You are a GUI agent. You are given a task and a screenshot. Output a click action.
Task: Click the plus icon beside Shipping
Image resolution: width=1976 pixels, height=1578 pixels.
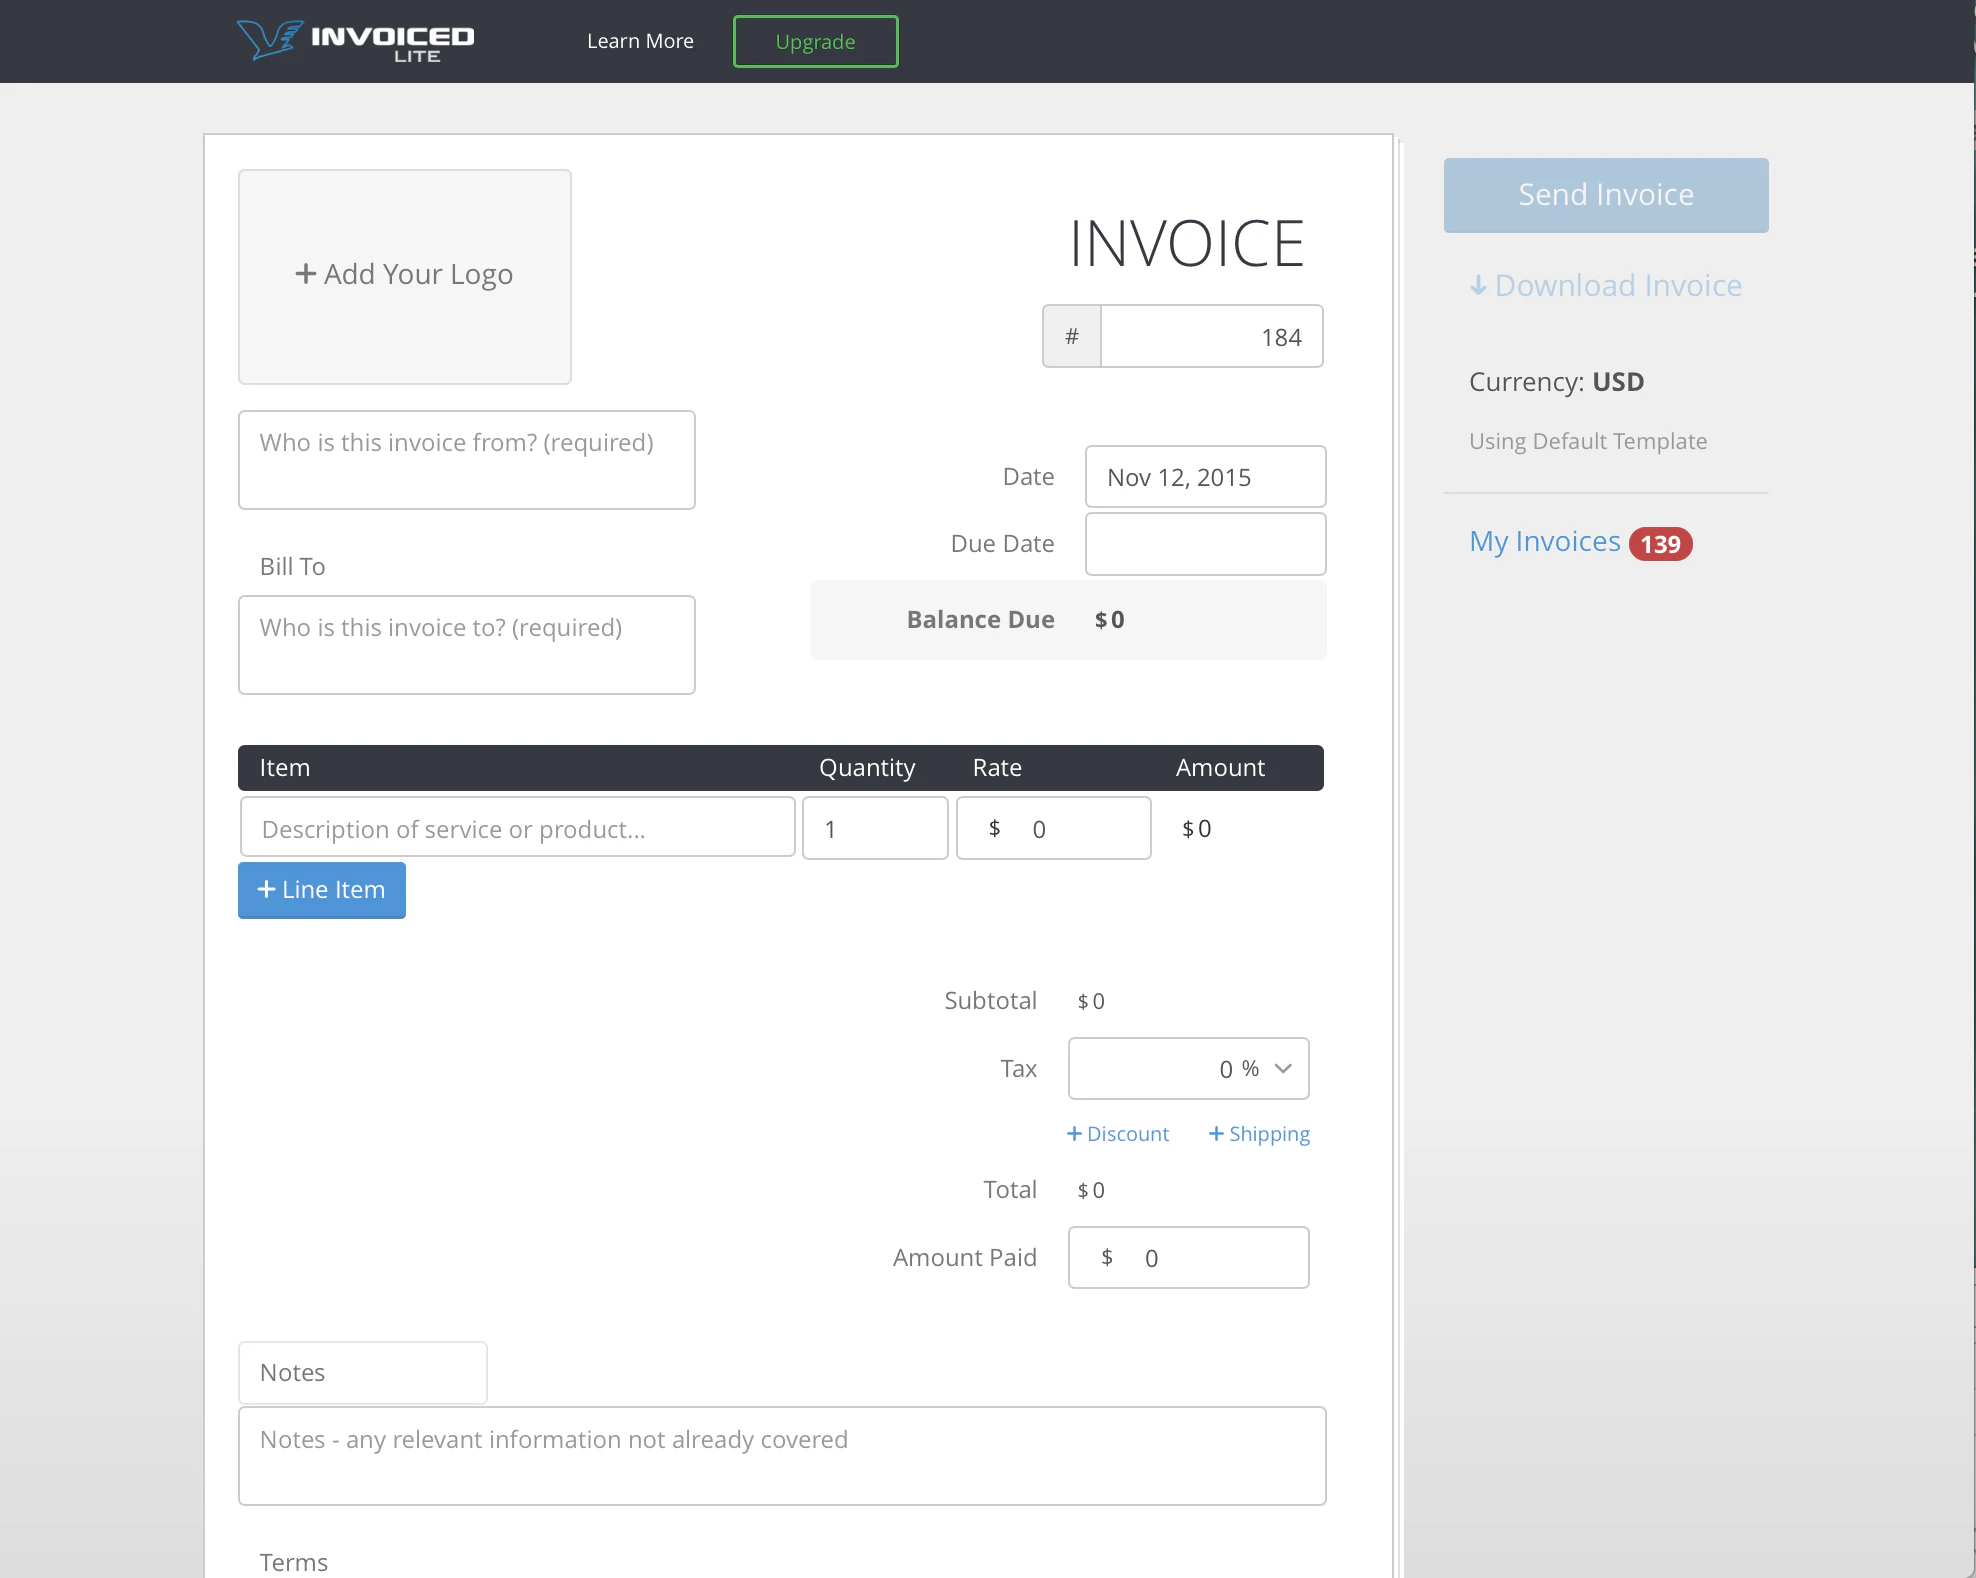[x=1215, y=1133]
